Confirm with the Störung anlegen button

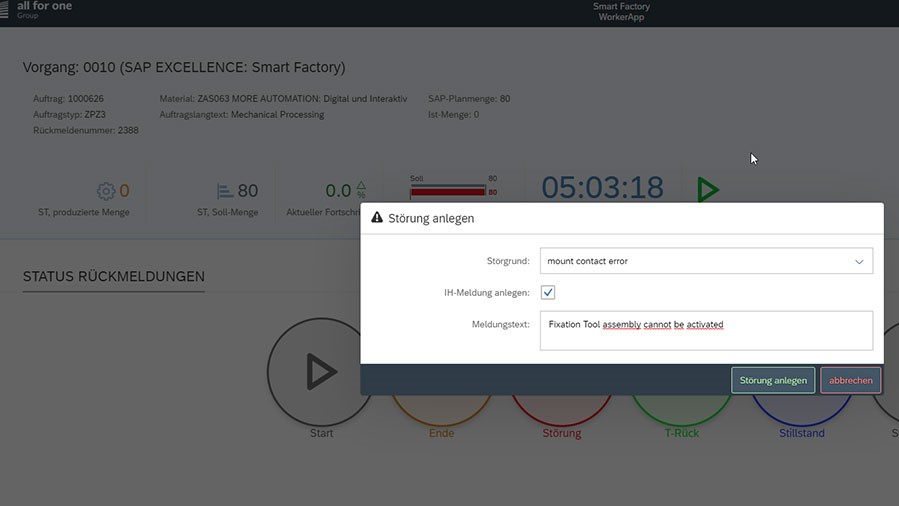pyautogui.click(x=773, y=380)
